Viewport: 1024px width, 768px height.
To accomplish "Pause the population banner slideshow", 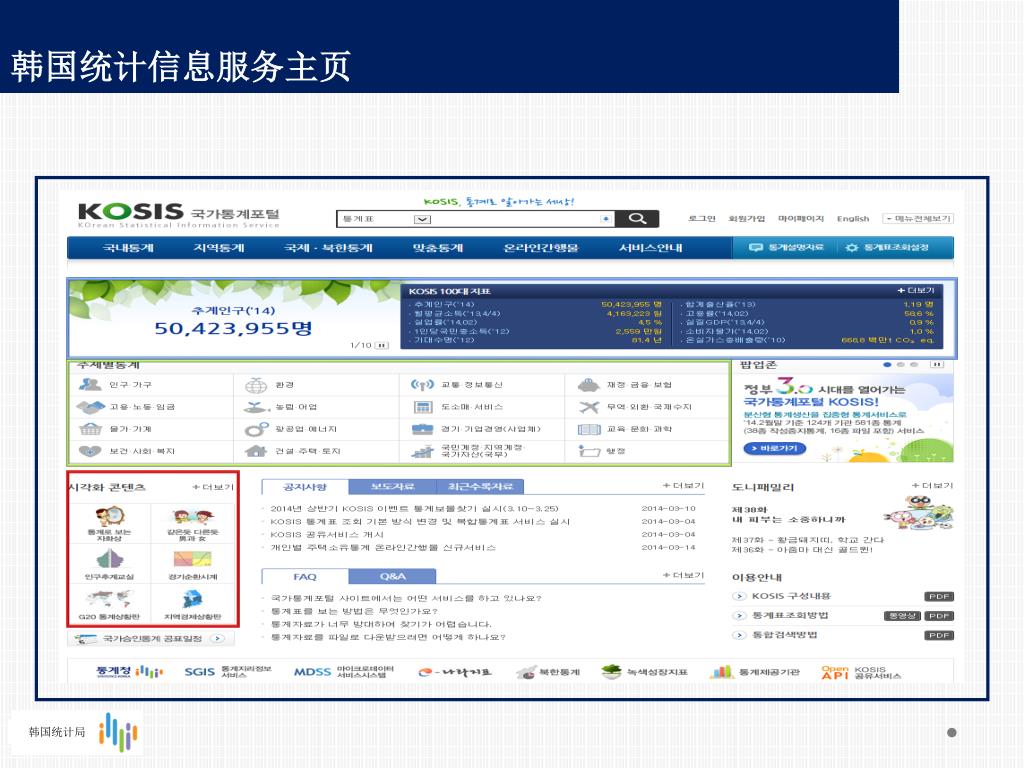I will click(x=382, y=345).
